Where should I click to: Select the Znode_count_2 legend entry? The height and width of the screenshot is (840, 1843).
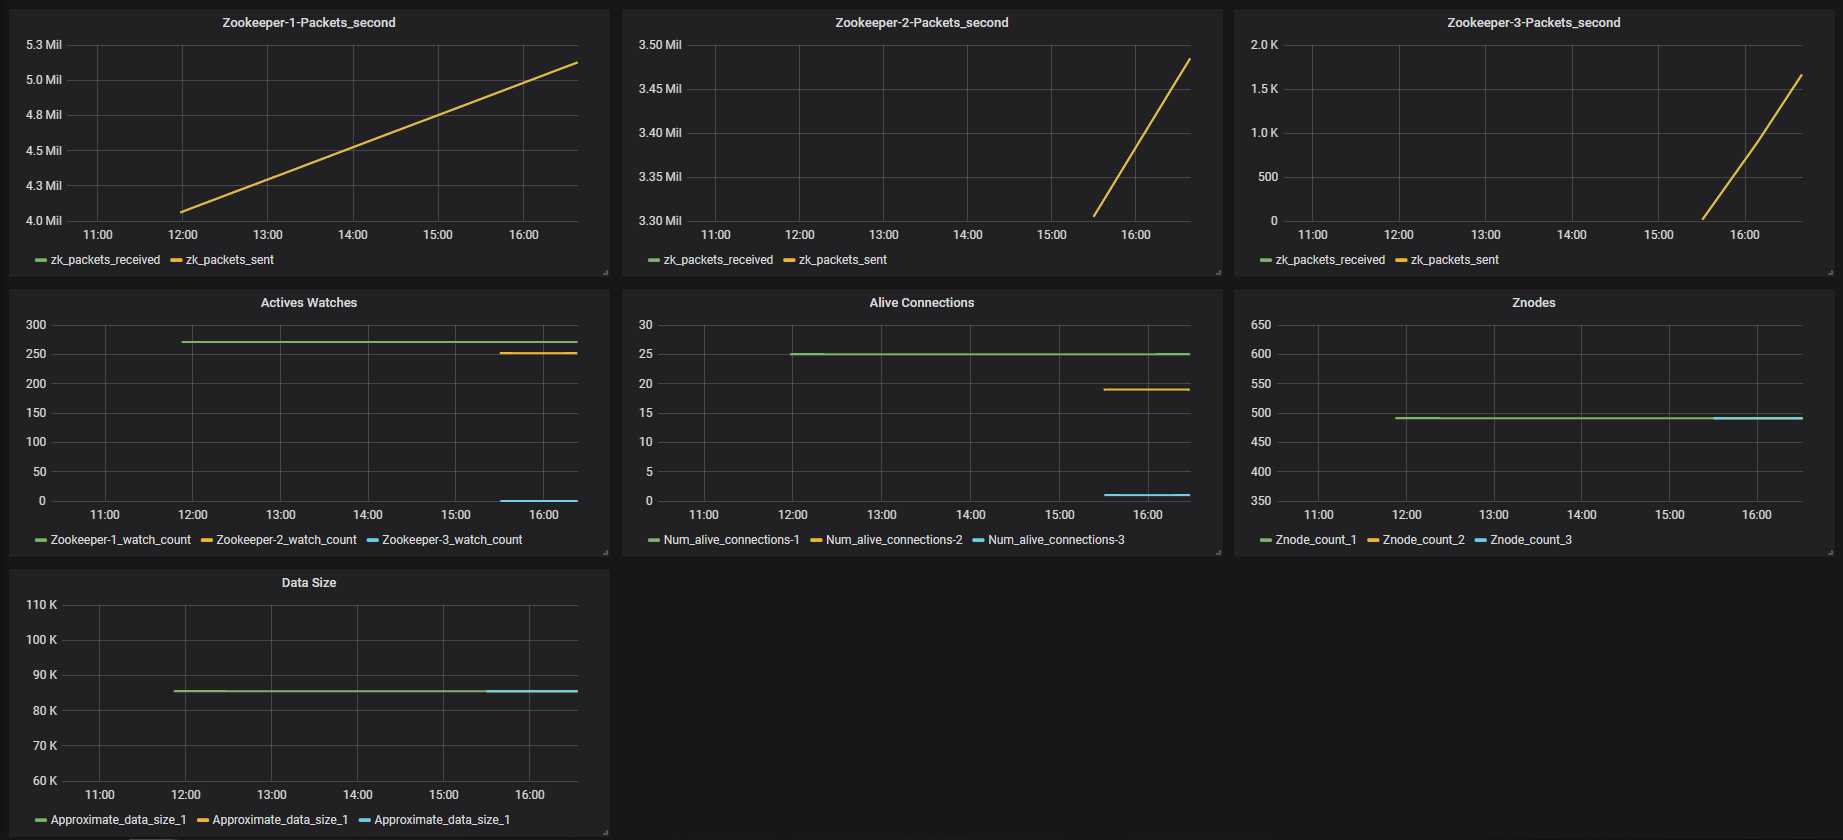click(1423, 540)
